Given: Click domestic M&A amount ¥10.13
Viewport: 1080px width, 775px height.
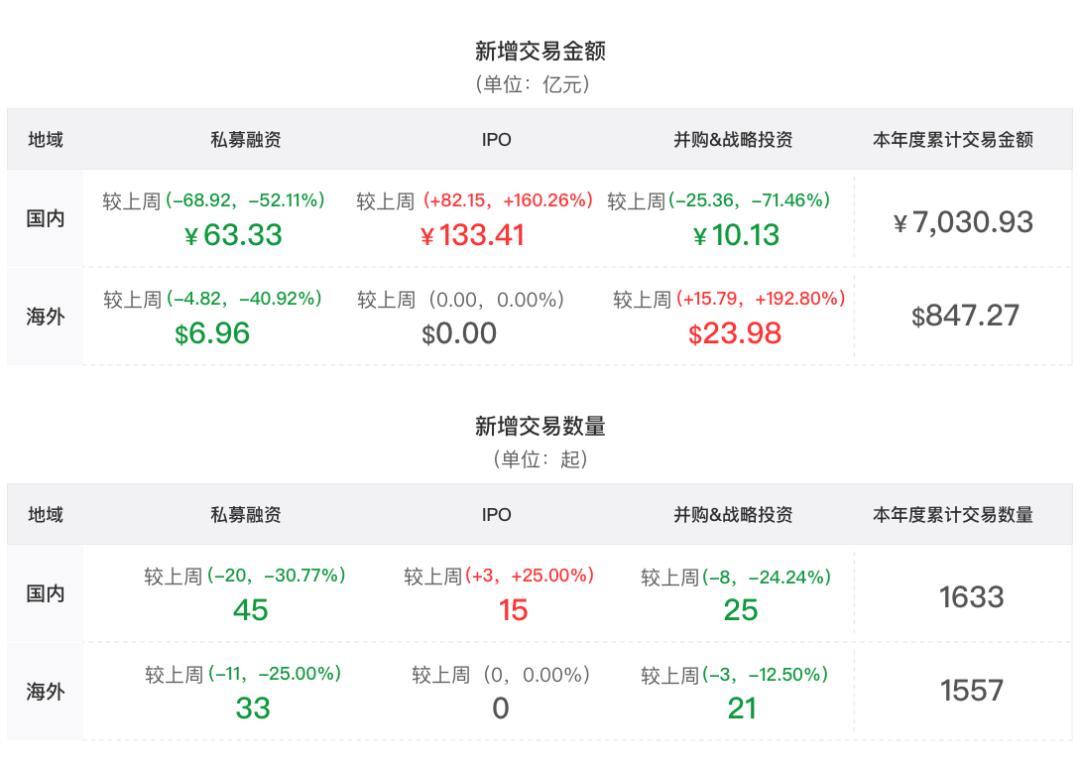Looking at the screenshot, I should [735, 235].
